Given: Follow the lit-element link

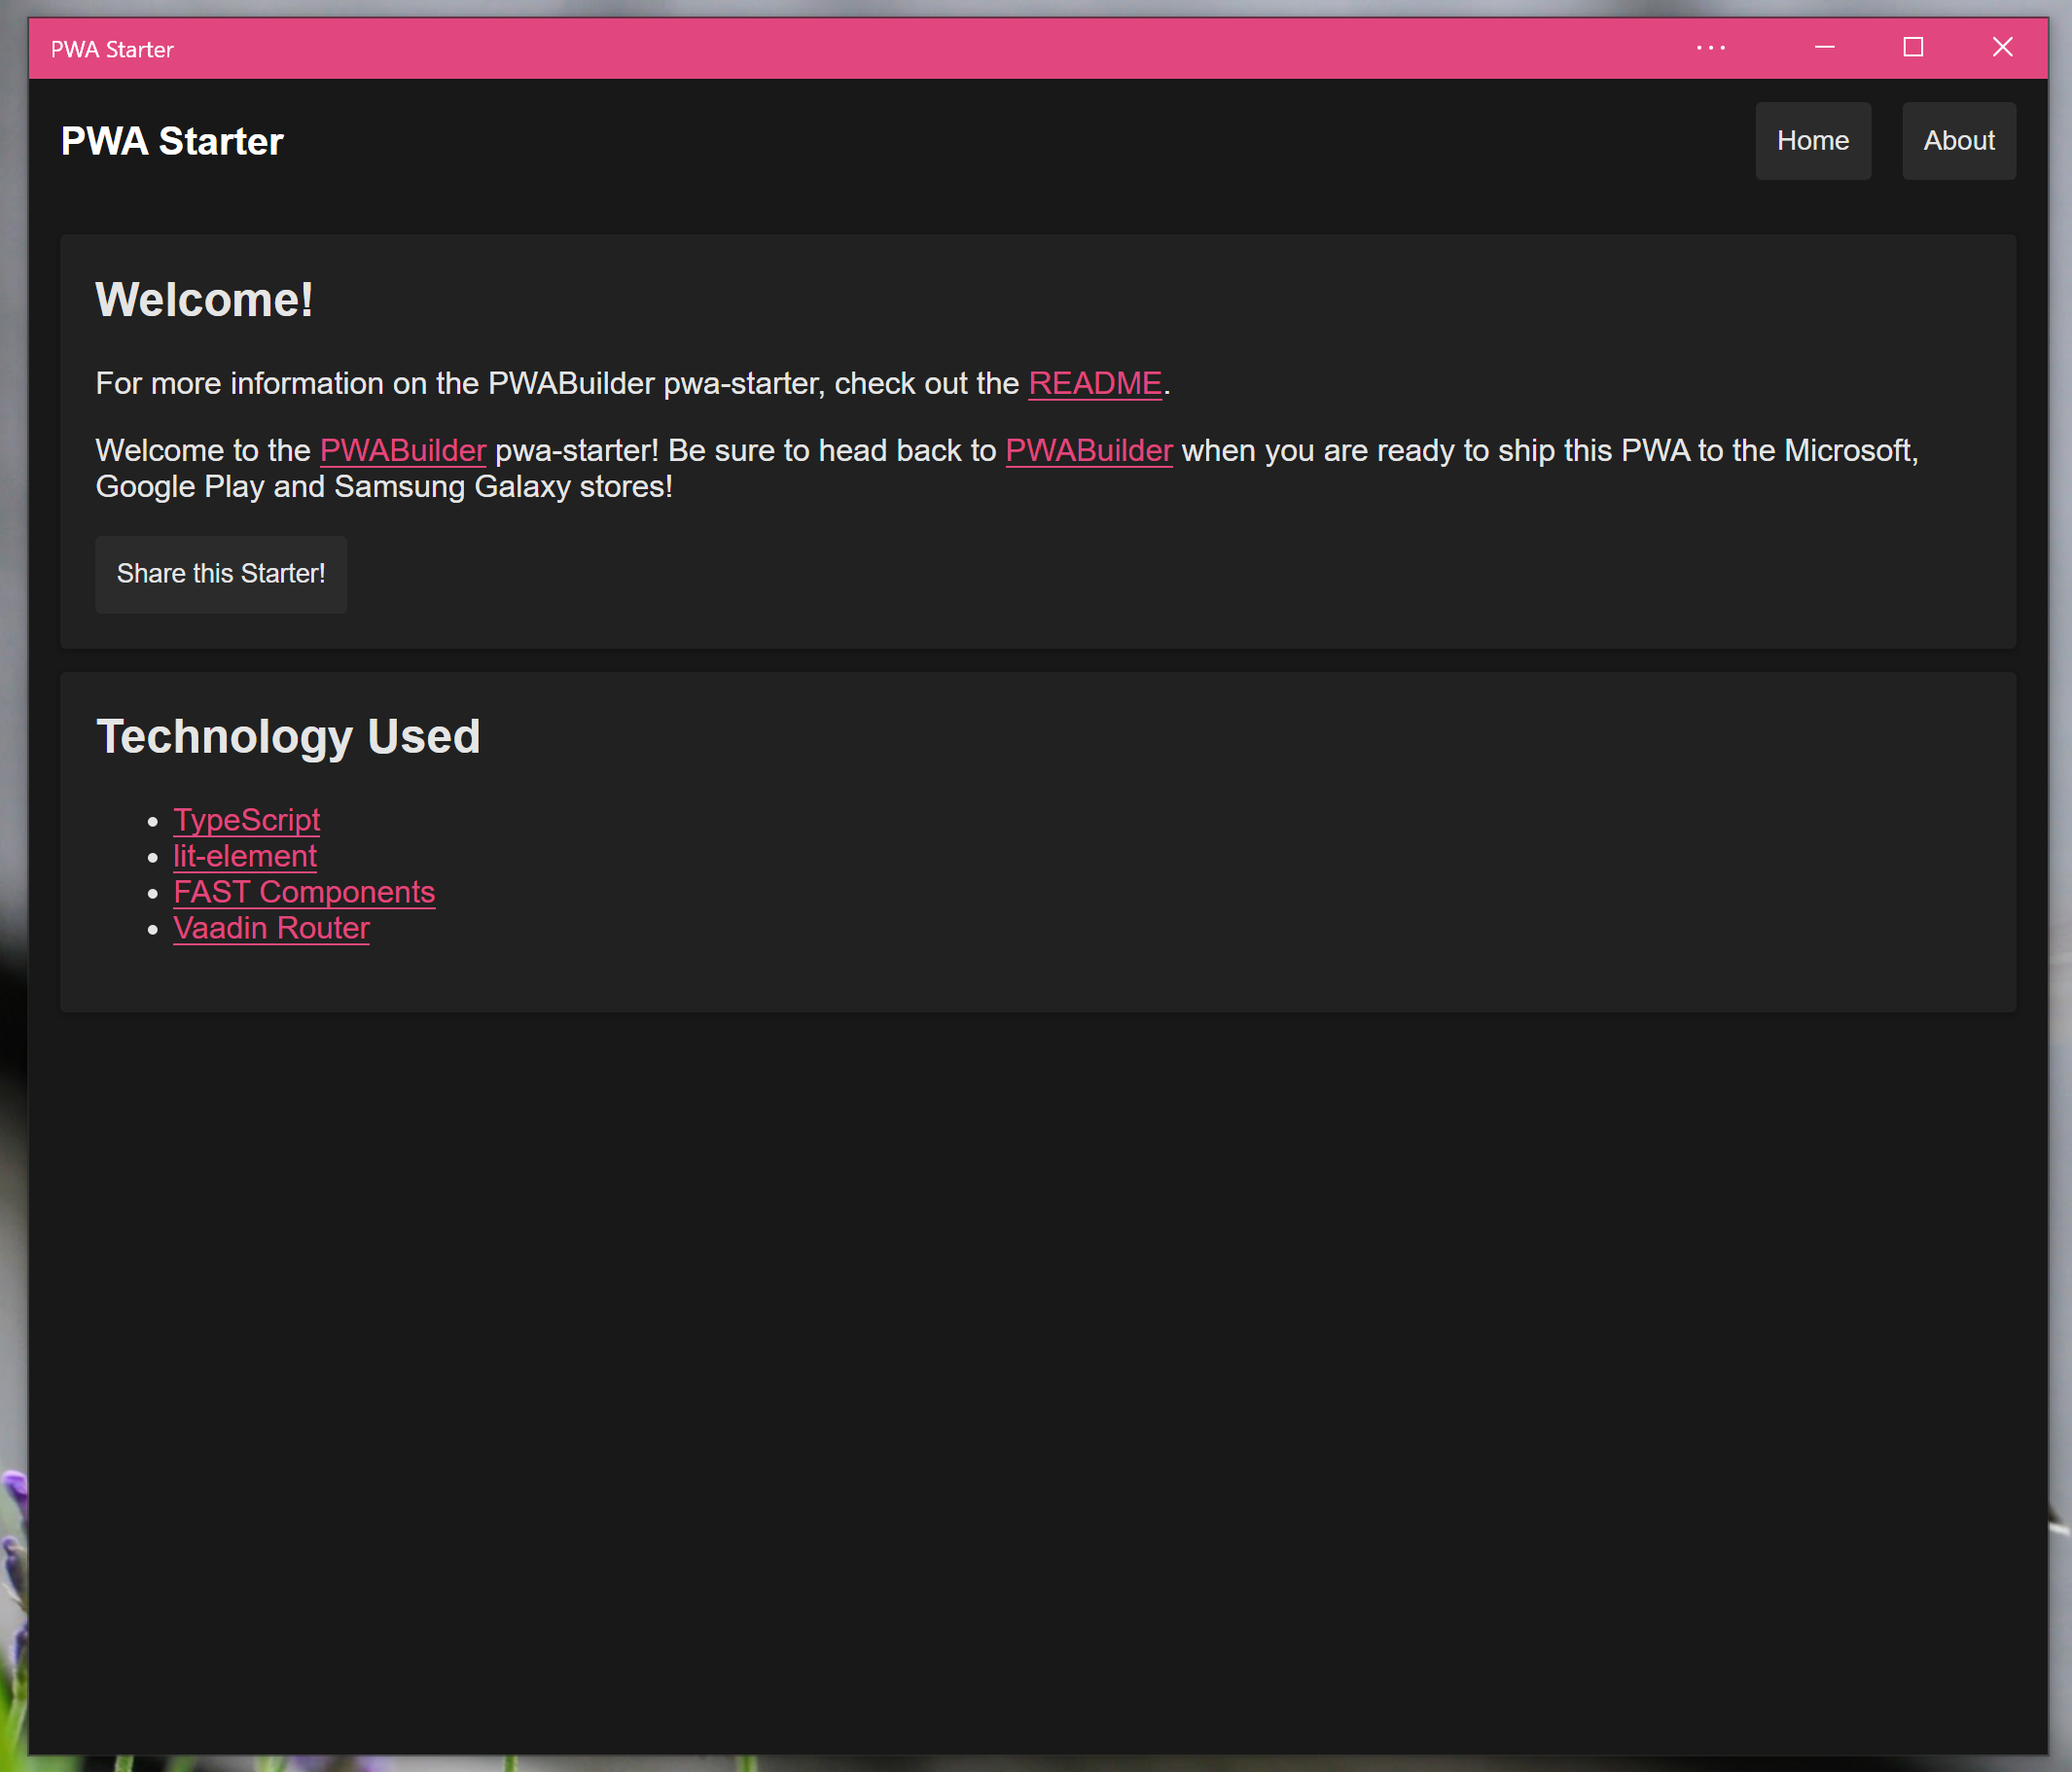Looking at the screenshot, I should (244, 856).
